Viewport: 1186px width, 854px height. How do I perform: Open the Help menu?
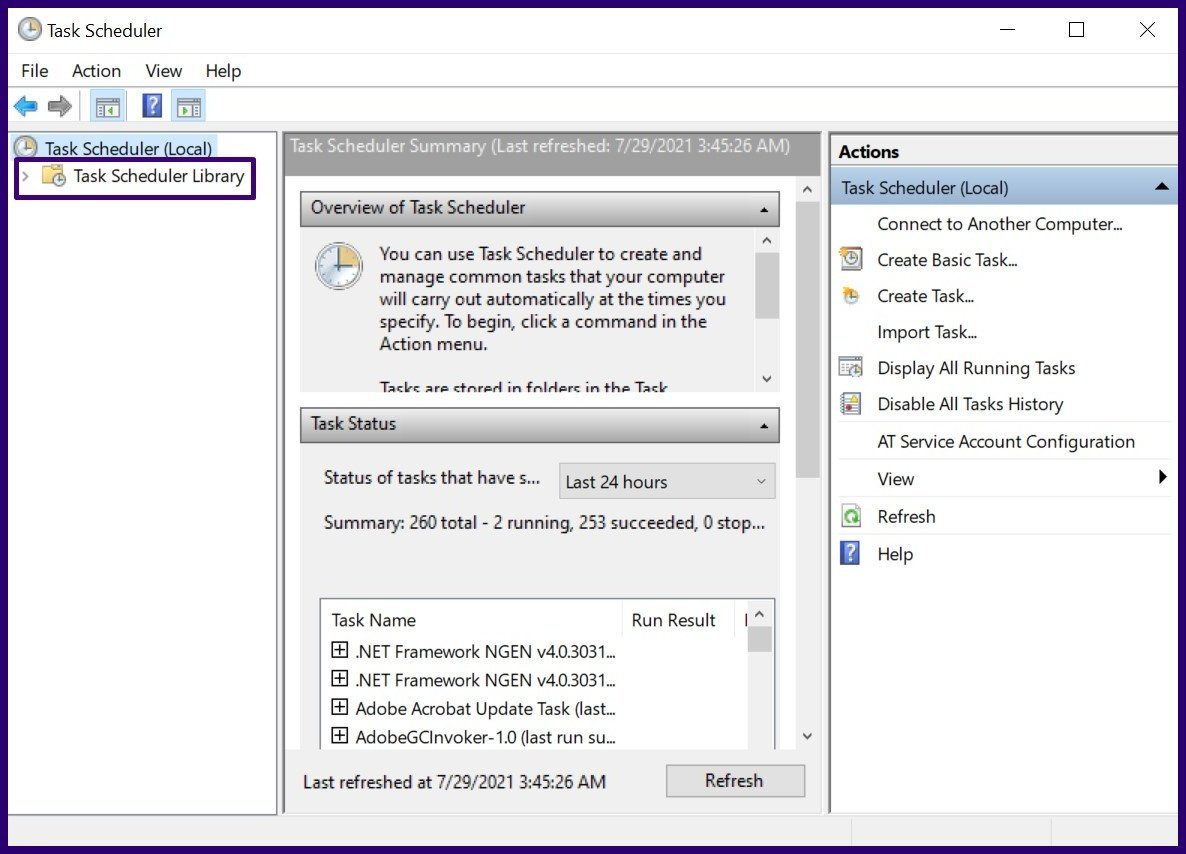click(223, 71)
